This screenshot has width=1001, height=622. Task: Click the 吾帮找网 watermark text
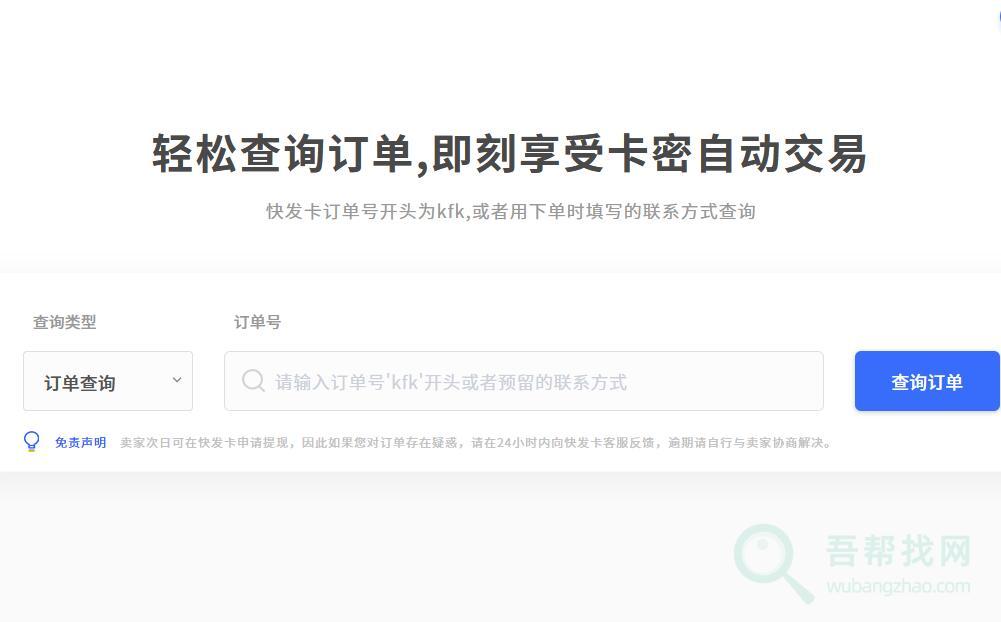[x=898, y=550]
